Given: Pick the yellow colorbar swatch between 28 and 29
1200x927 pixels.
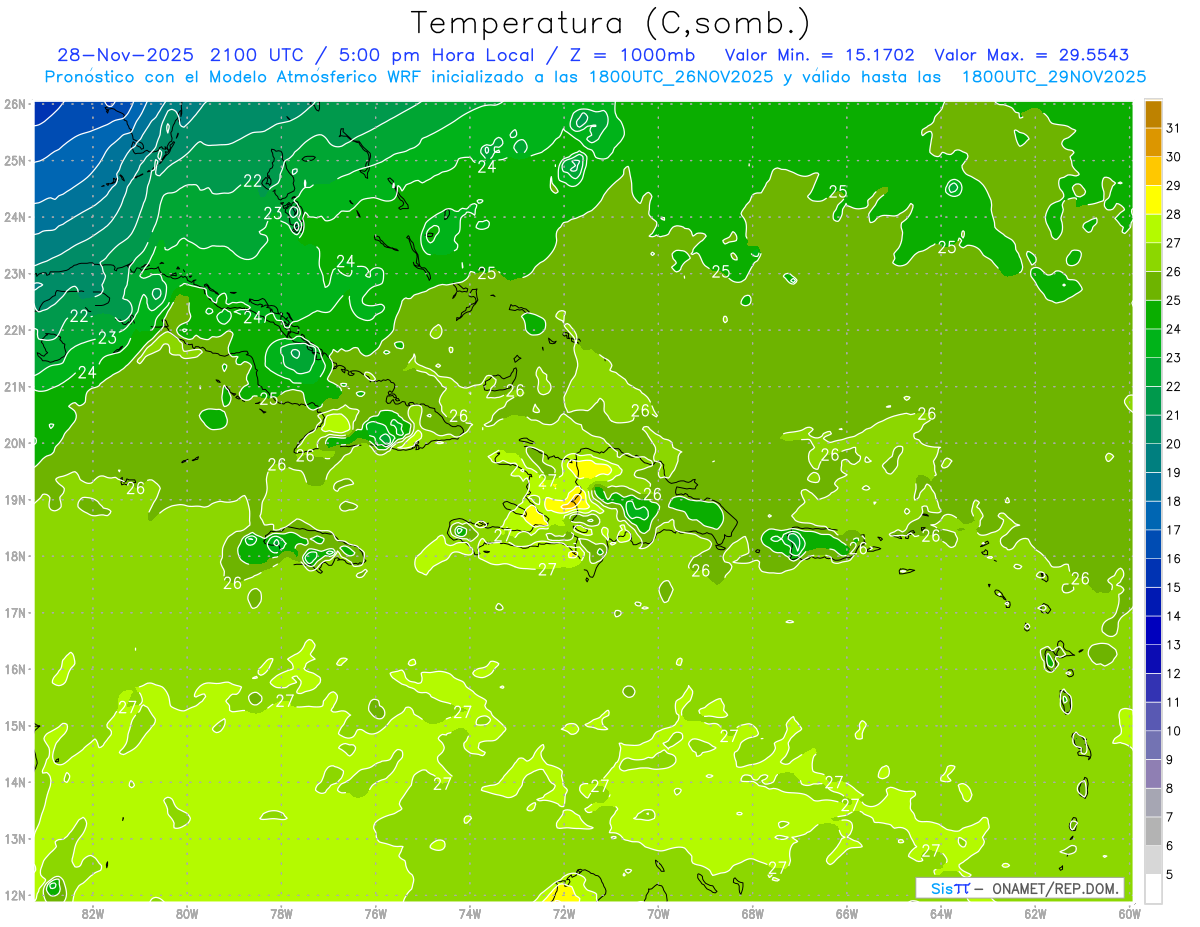Looking at the screenshot, I should coord(1153,200).
